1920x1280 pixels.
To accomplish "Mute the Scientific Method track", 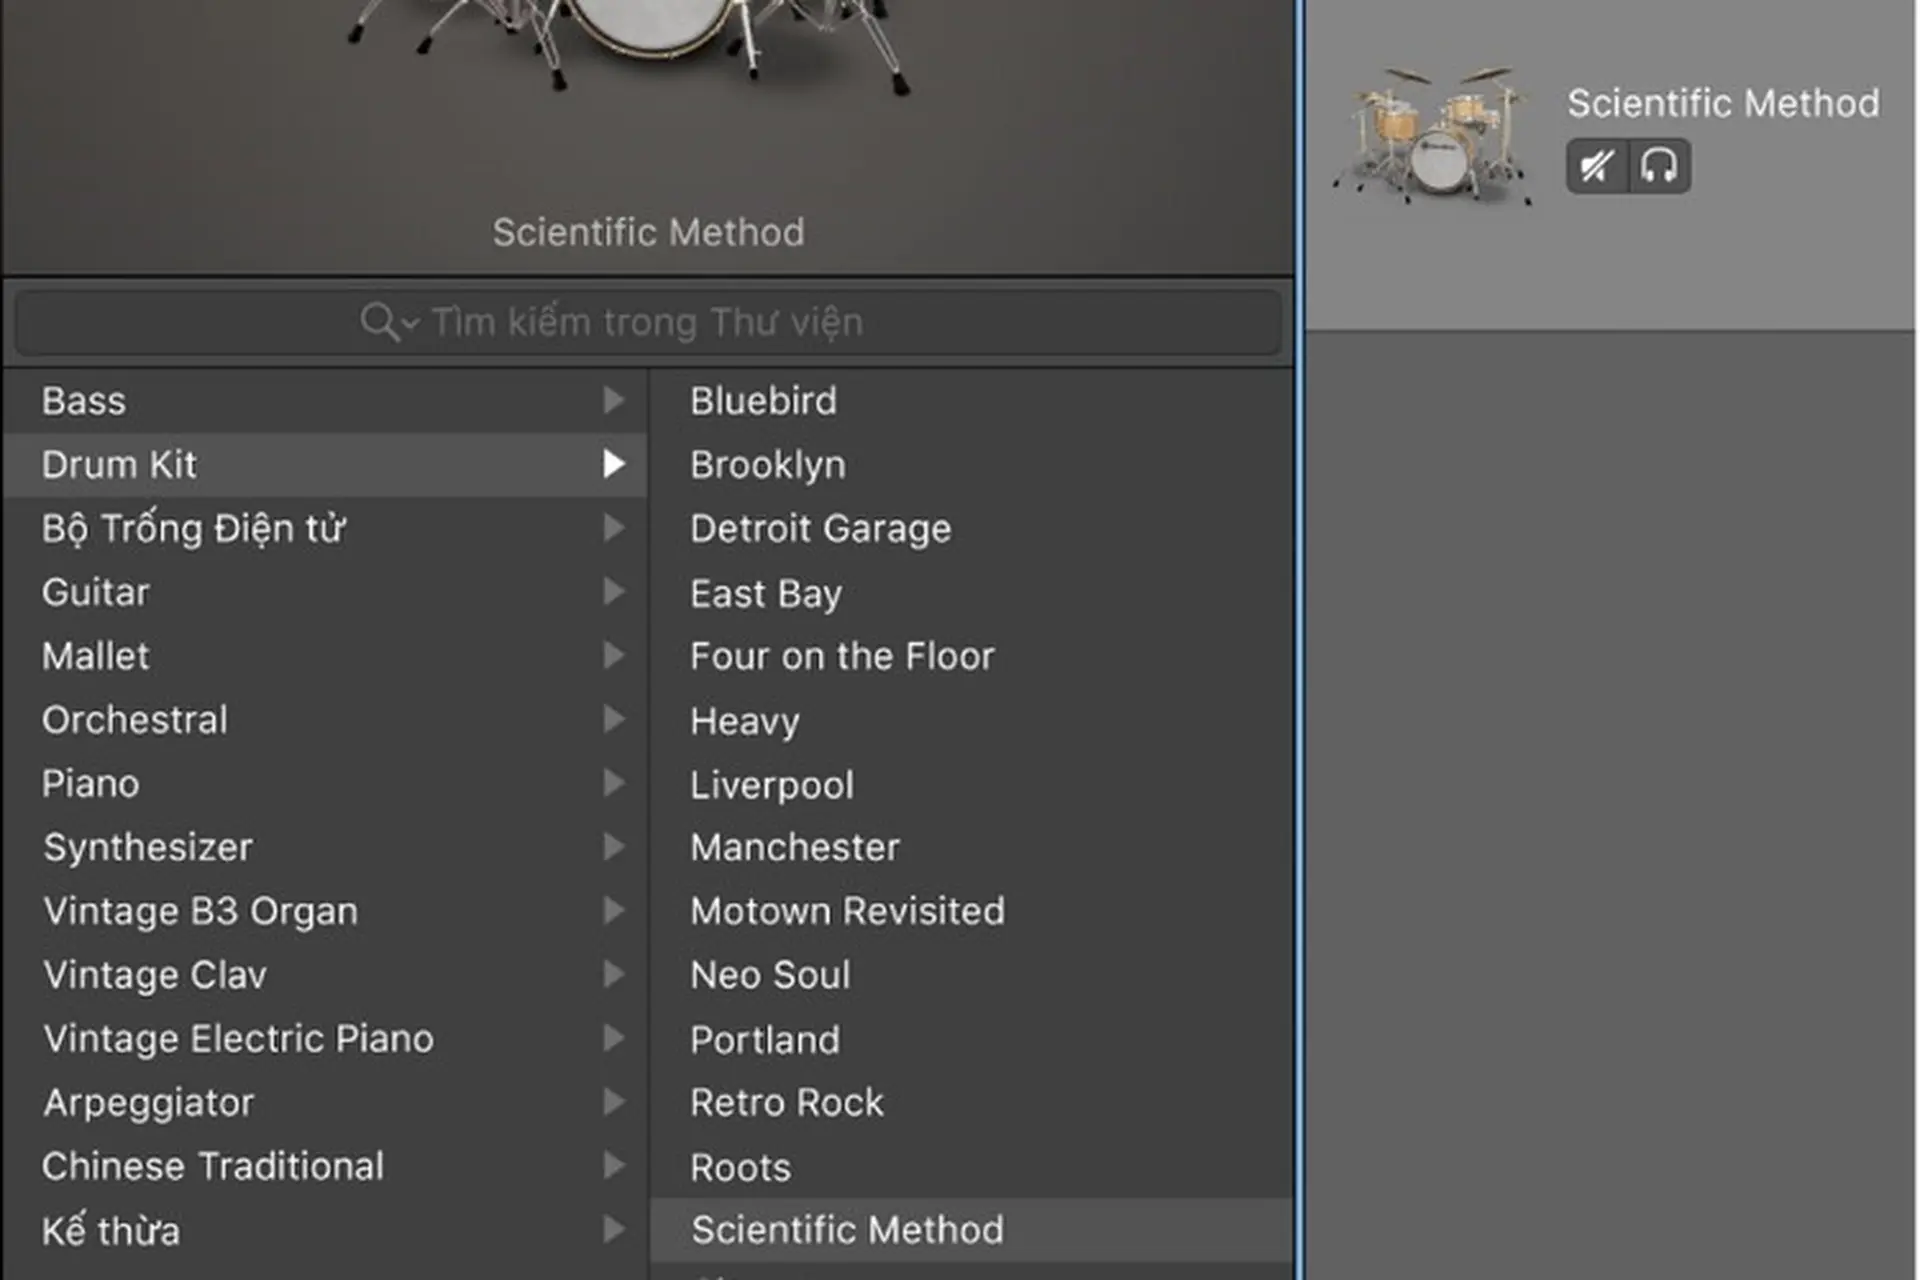I will 1597,166.
